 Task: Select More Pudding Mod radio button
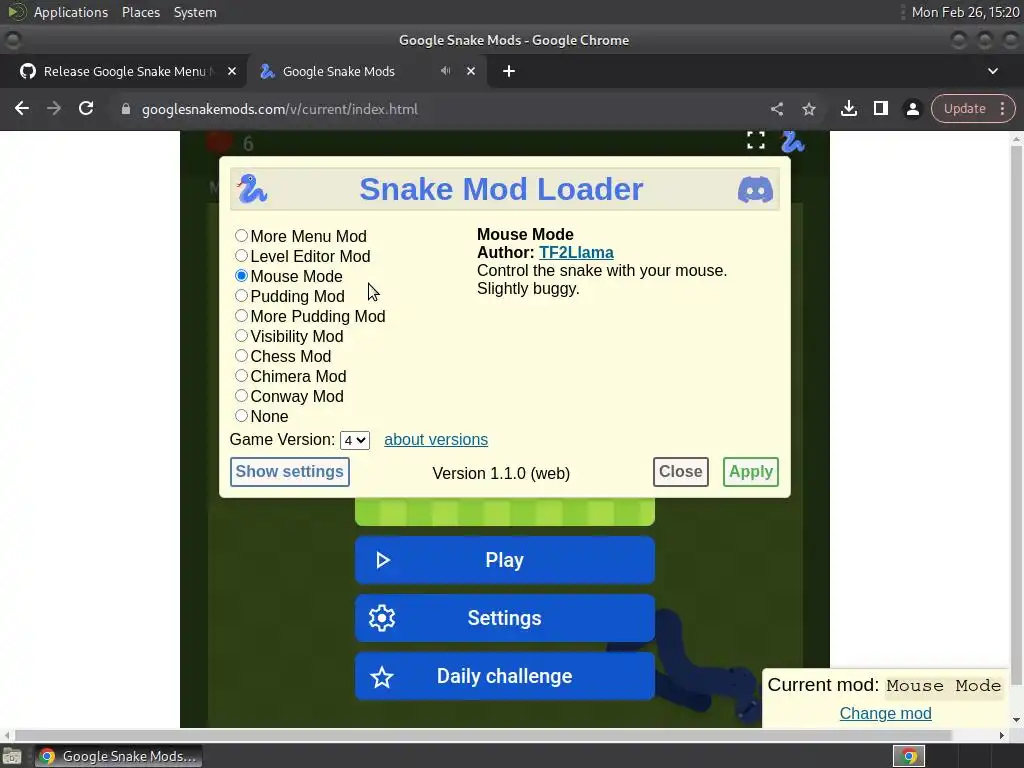(x=242, y=316)
